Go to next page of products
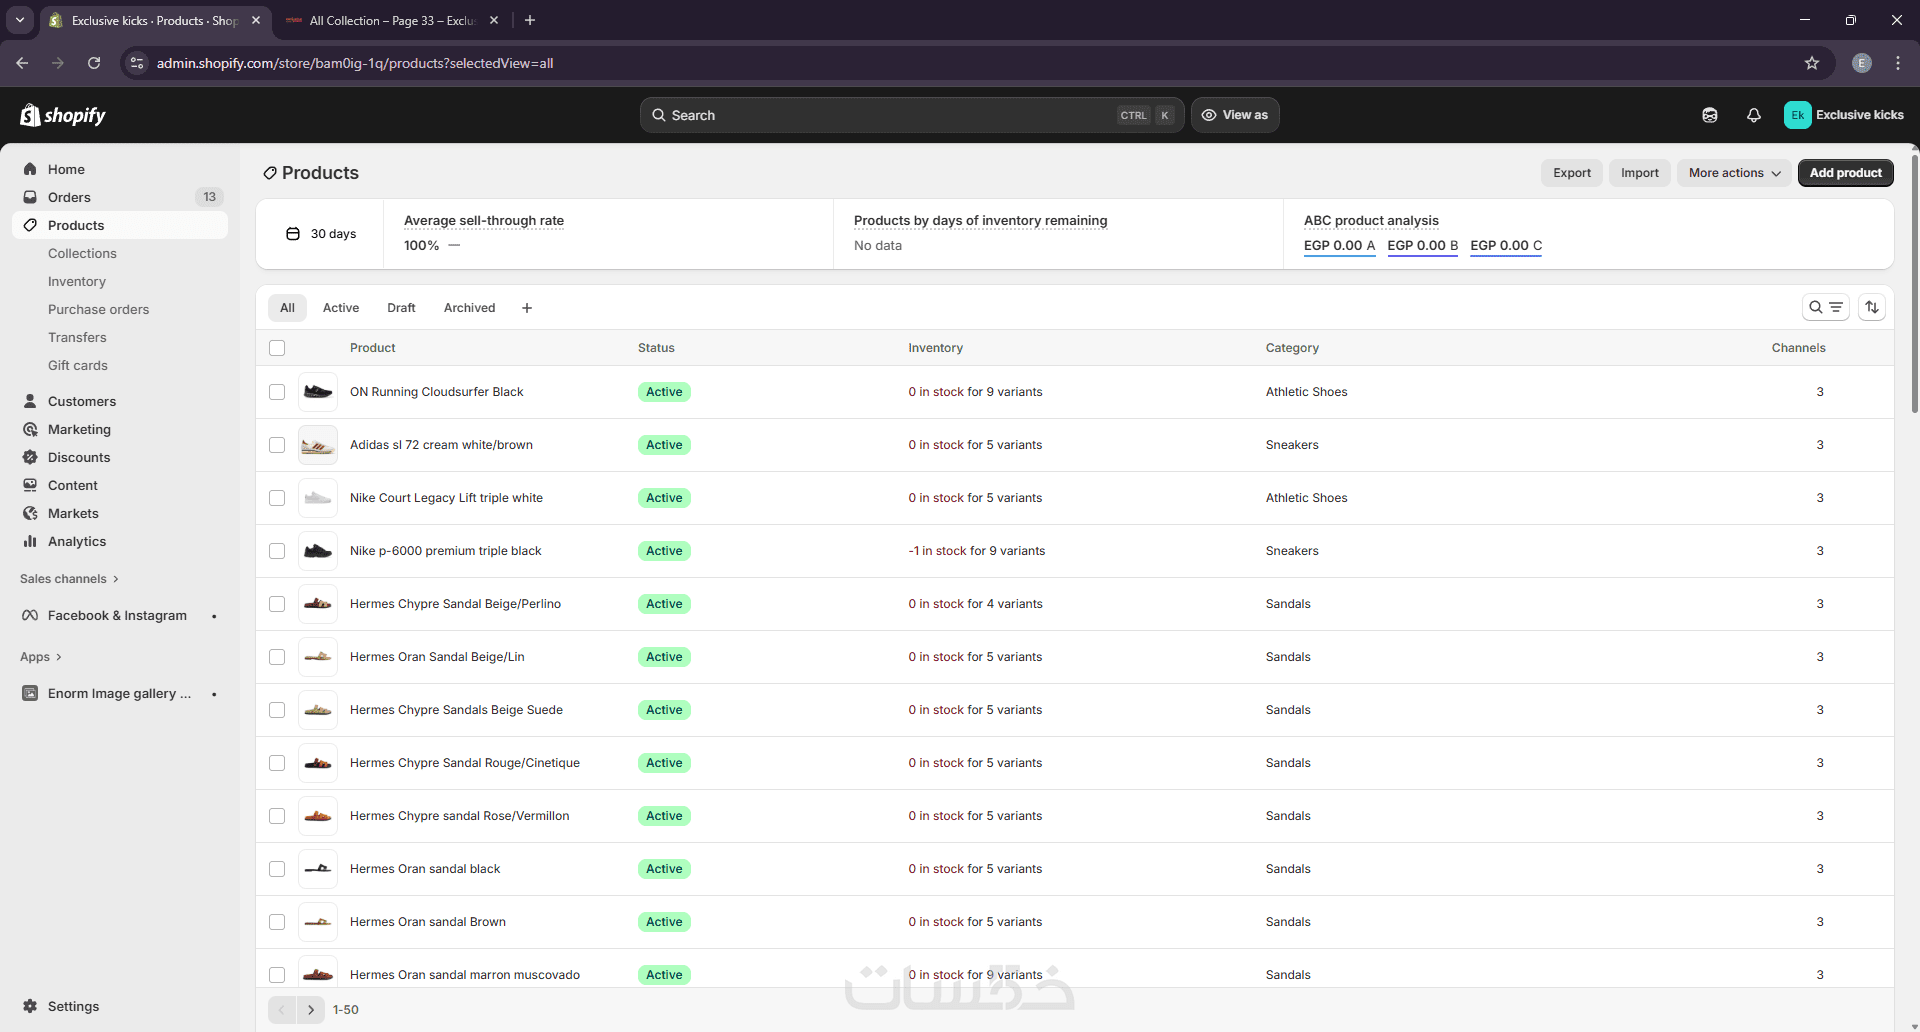The image size is (1920, 1032). pyautogui.click(x=311, y=1010)
